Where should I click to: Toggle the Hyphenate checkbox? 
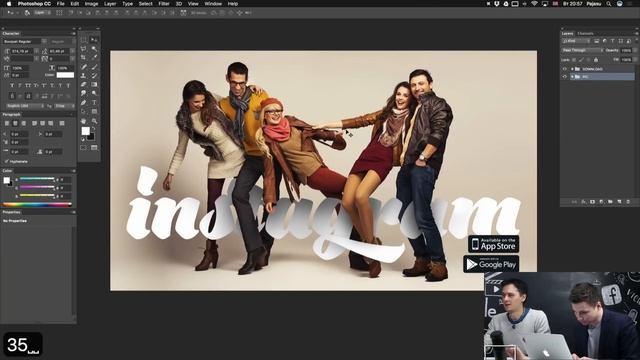(7, 161)
